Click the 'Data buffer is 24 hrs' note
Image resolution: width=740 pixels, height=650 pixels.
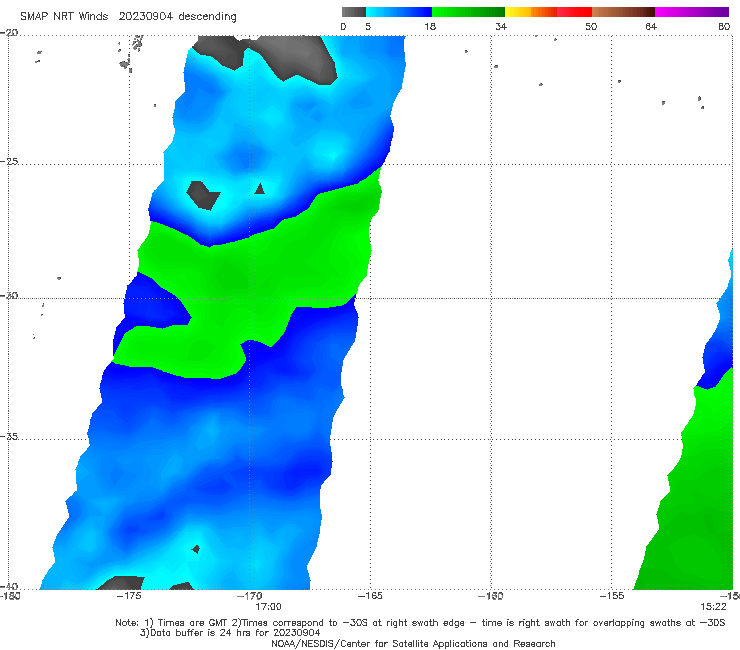pyautogui.click(x=230, y=633)
